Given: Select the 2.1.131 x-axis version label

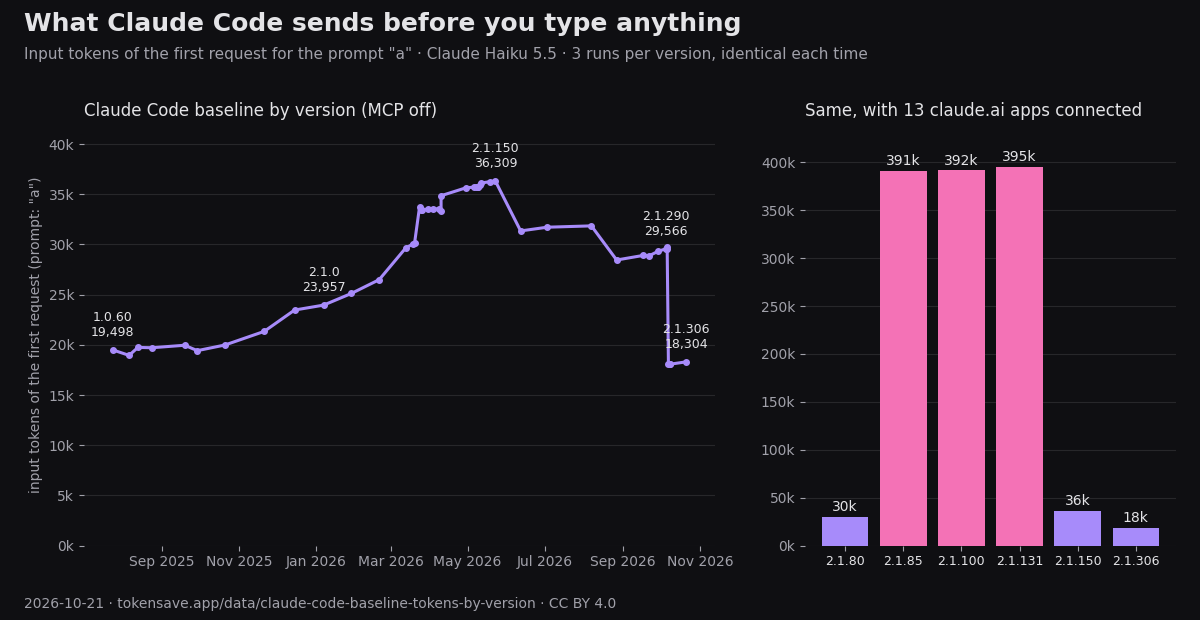Looking at the screenshot, I should coord(1019,561).
